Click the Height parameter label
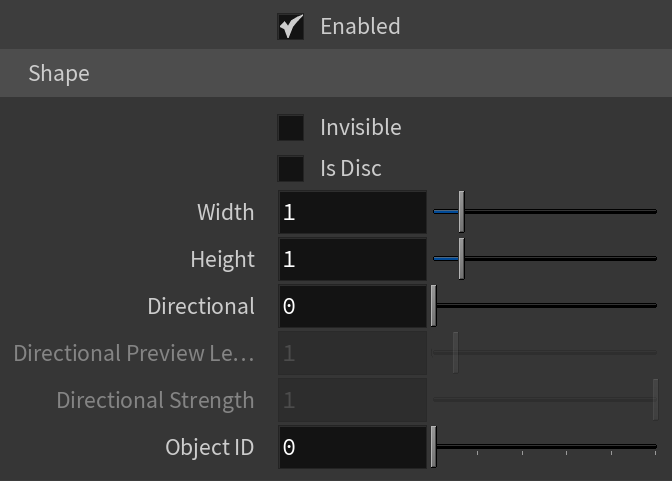The height and width of the screenshot is (481, 672). [x=223, y=259]
